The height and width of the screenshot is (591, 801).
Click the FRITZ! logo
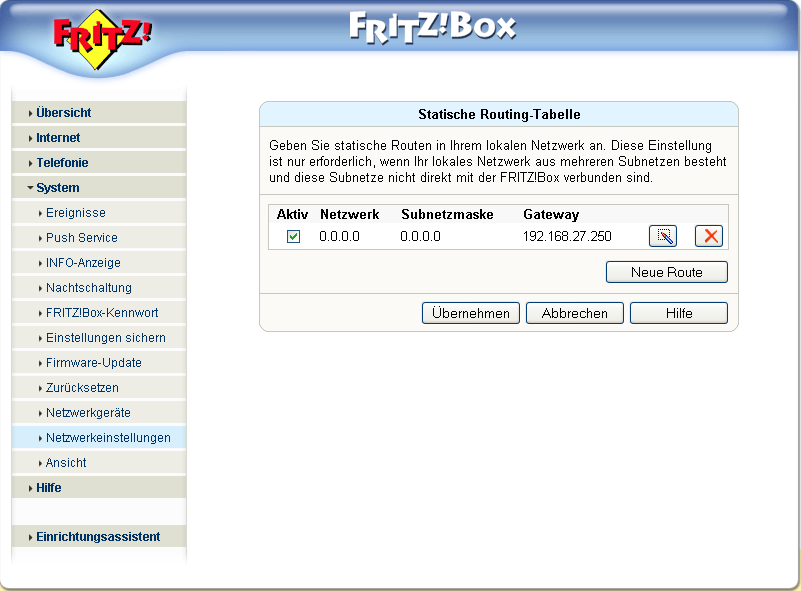click(101, 39)
